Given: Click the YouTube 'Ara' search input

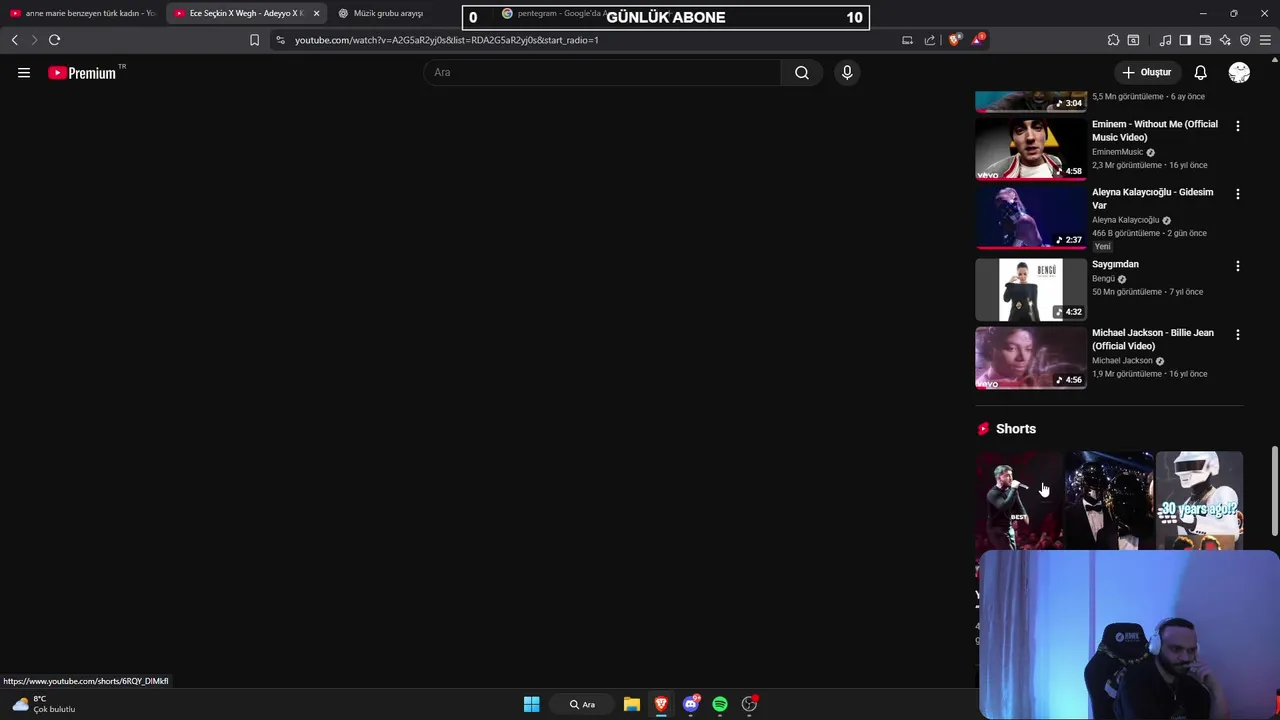Looking at the screenshot, I should [x=603, y=72].
